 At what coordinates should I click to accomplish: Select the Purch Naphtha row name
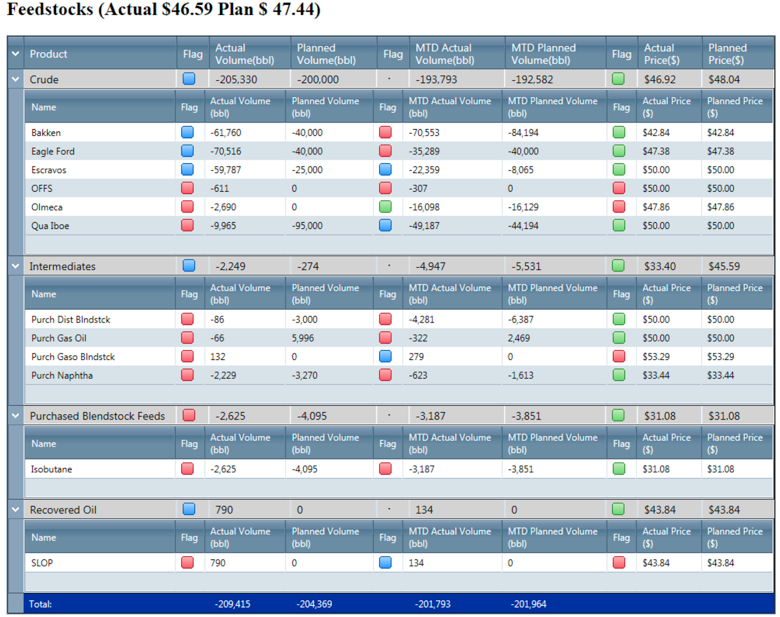pos(62,376)
